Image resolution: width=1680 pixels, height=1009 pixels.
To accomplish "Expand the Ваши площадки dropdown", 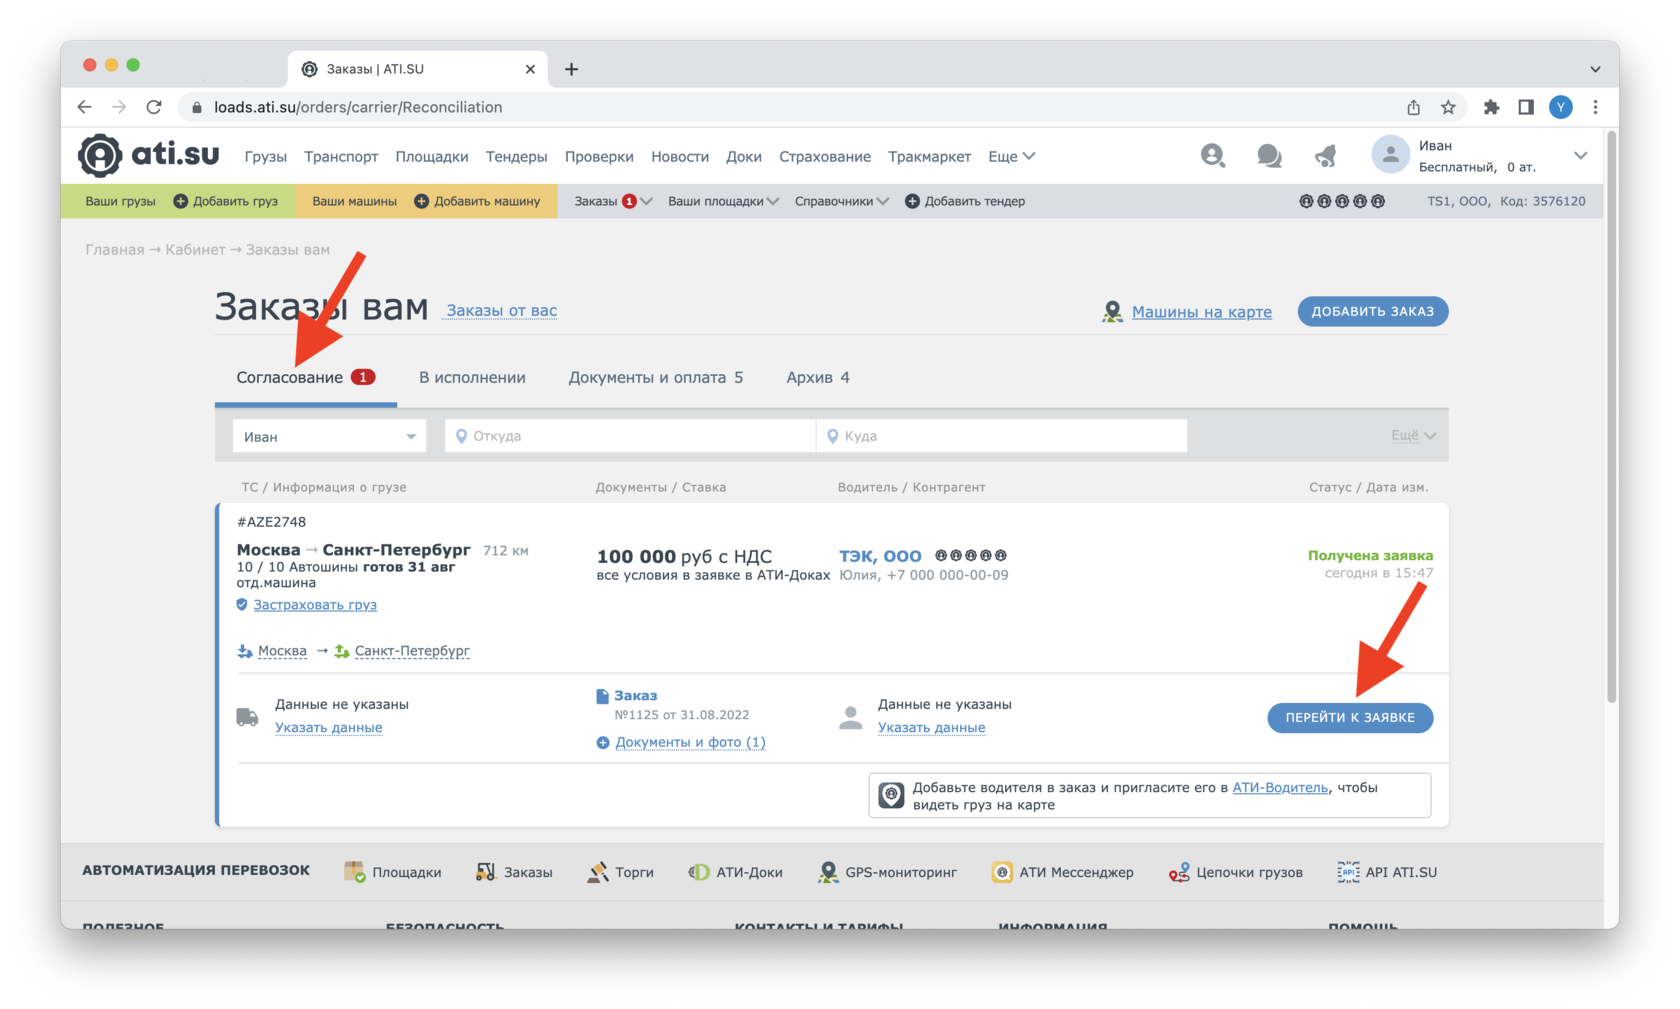I will pyautogui.click(x=723, y=201).
